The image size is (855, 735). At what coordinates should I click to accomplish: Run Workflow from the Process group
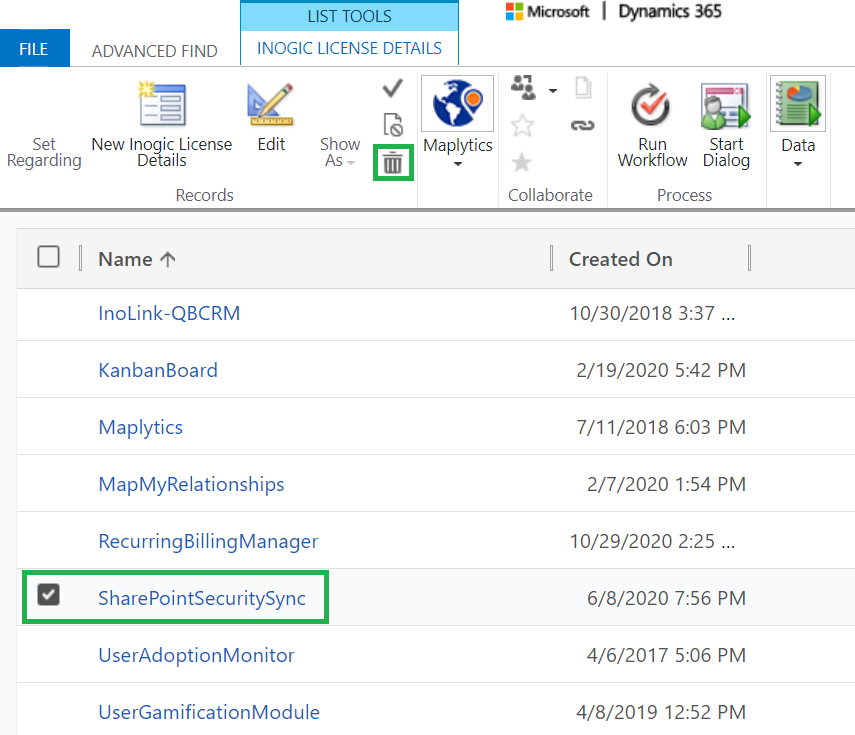point(652,126)
